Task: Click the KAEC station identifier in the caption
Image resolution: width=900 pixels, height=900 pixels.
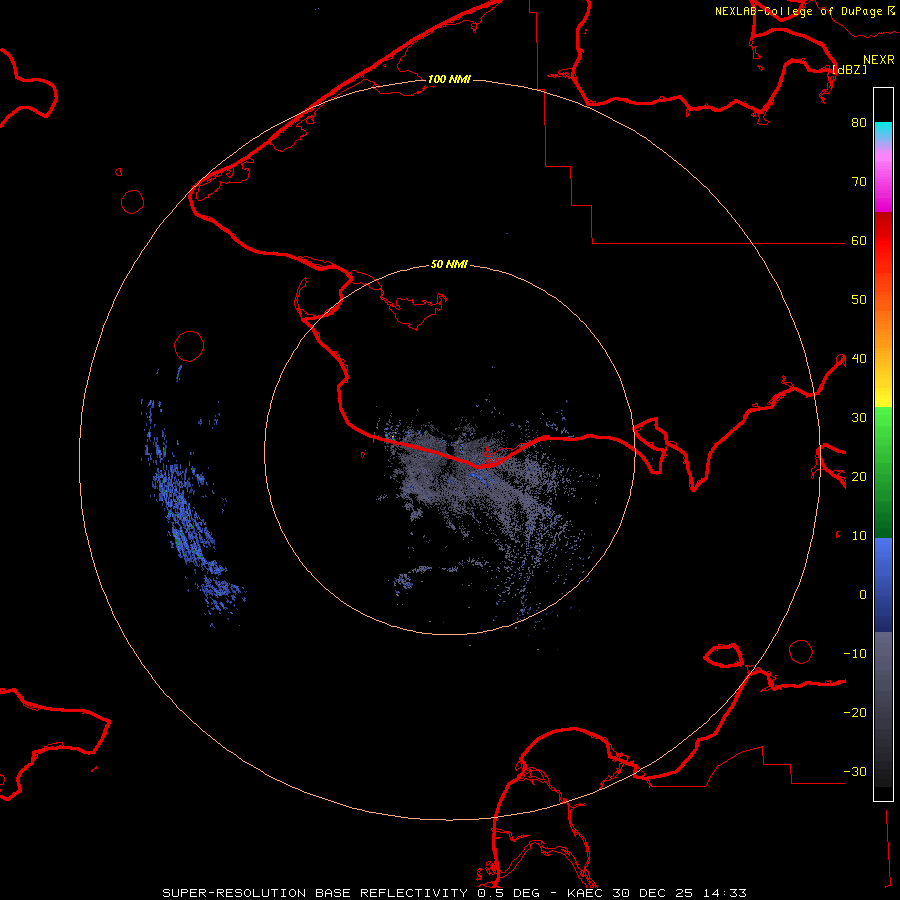Action: 587,893
